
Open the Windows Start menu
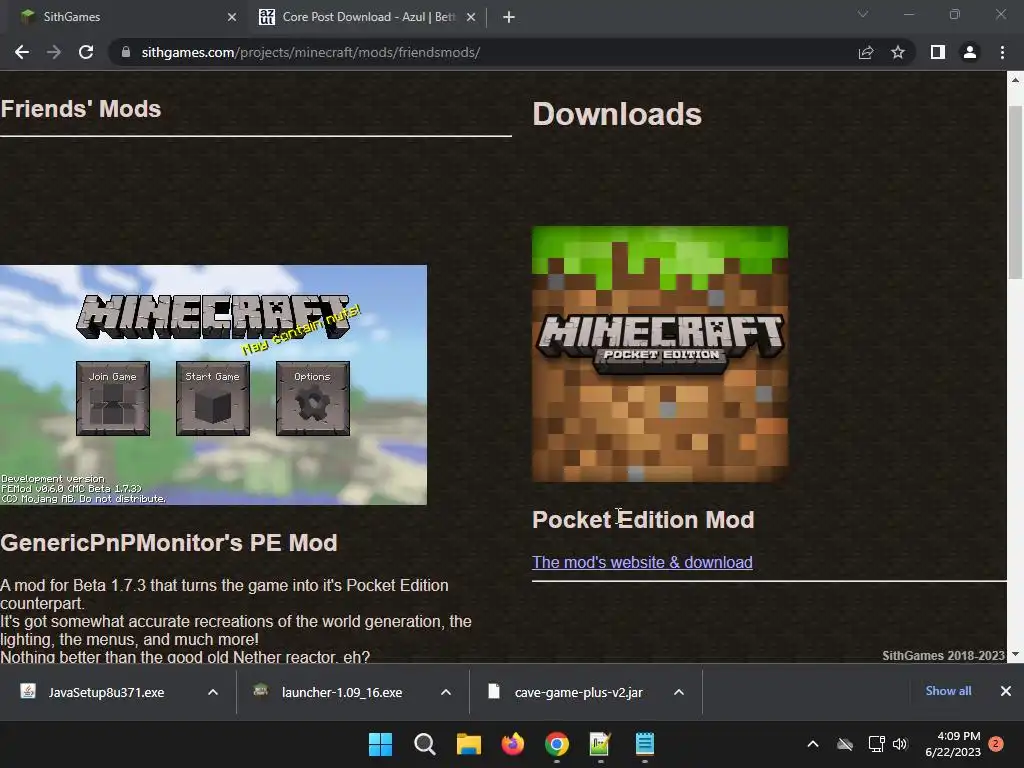click(381, 744)
